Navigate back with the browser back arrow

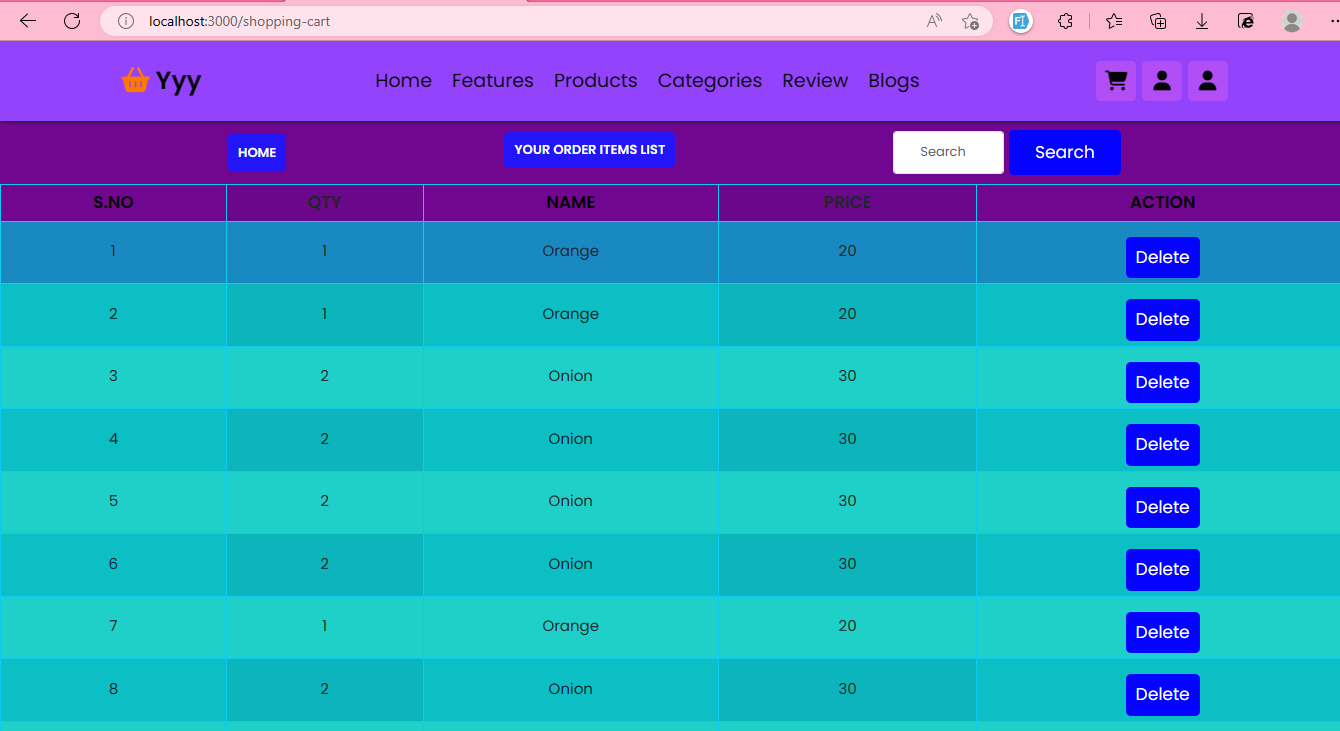pyautogui.click(x=27, y=20)
